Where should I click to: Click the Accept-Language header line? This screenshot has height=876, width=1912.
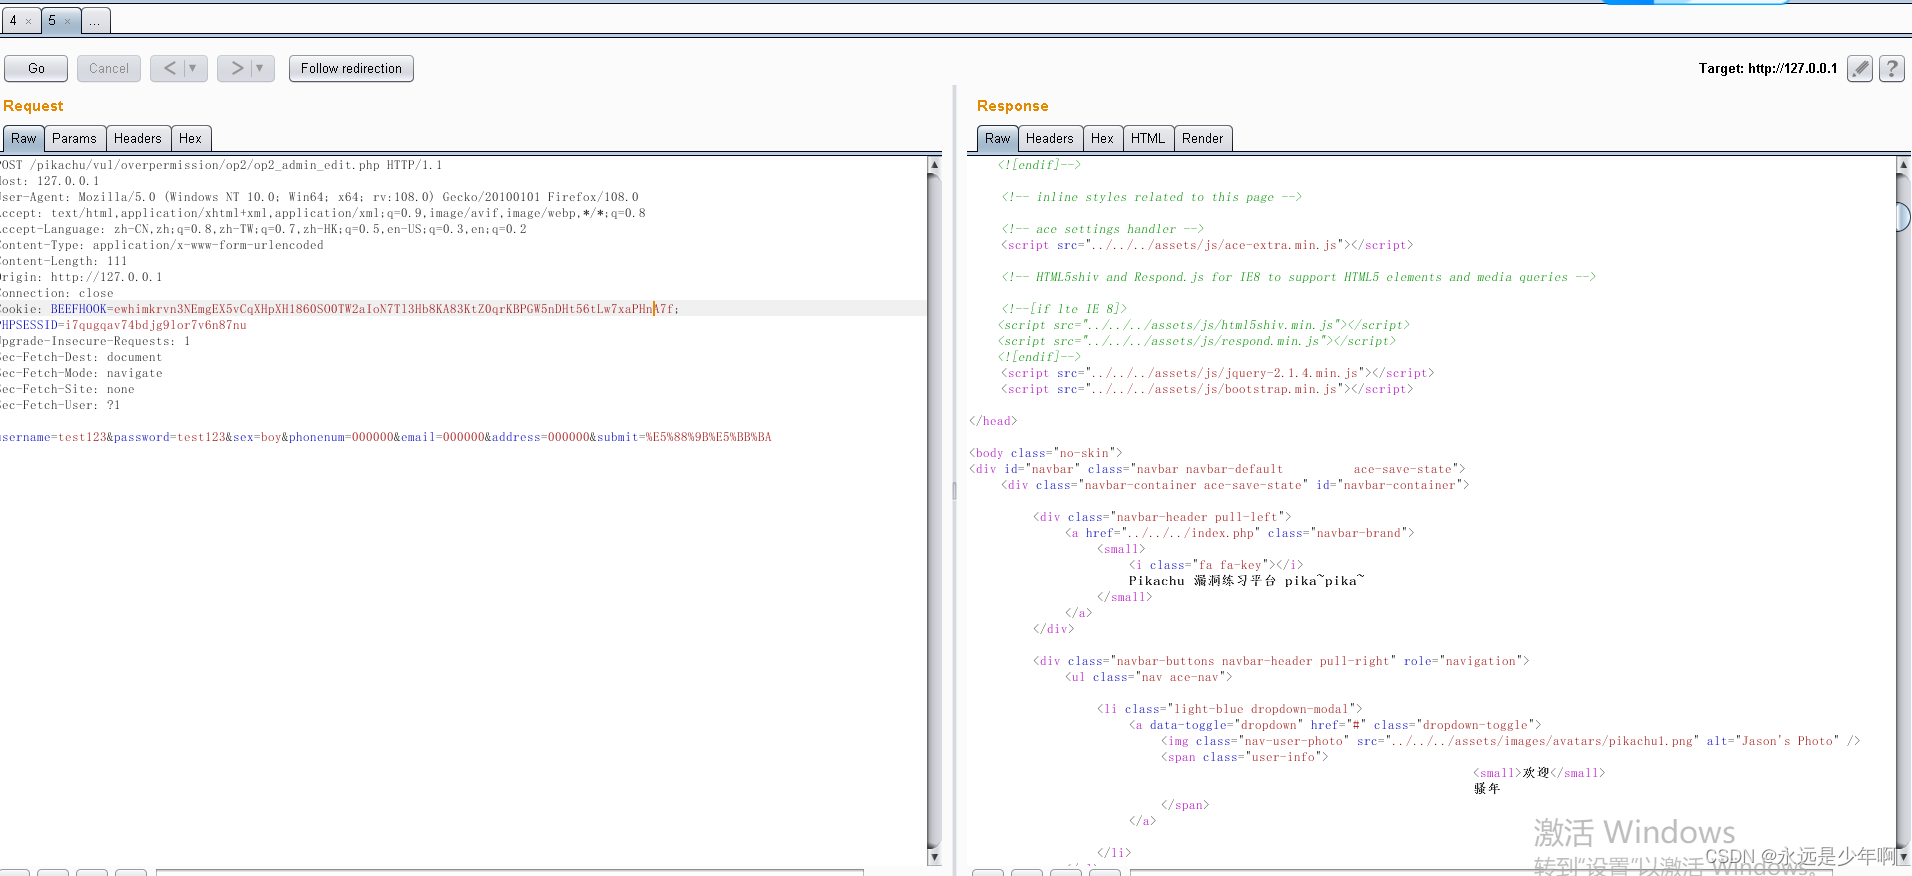(x=263, y=229)
